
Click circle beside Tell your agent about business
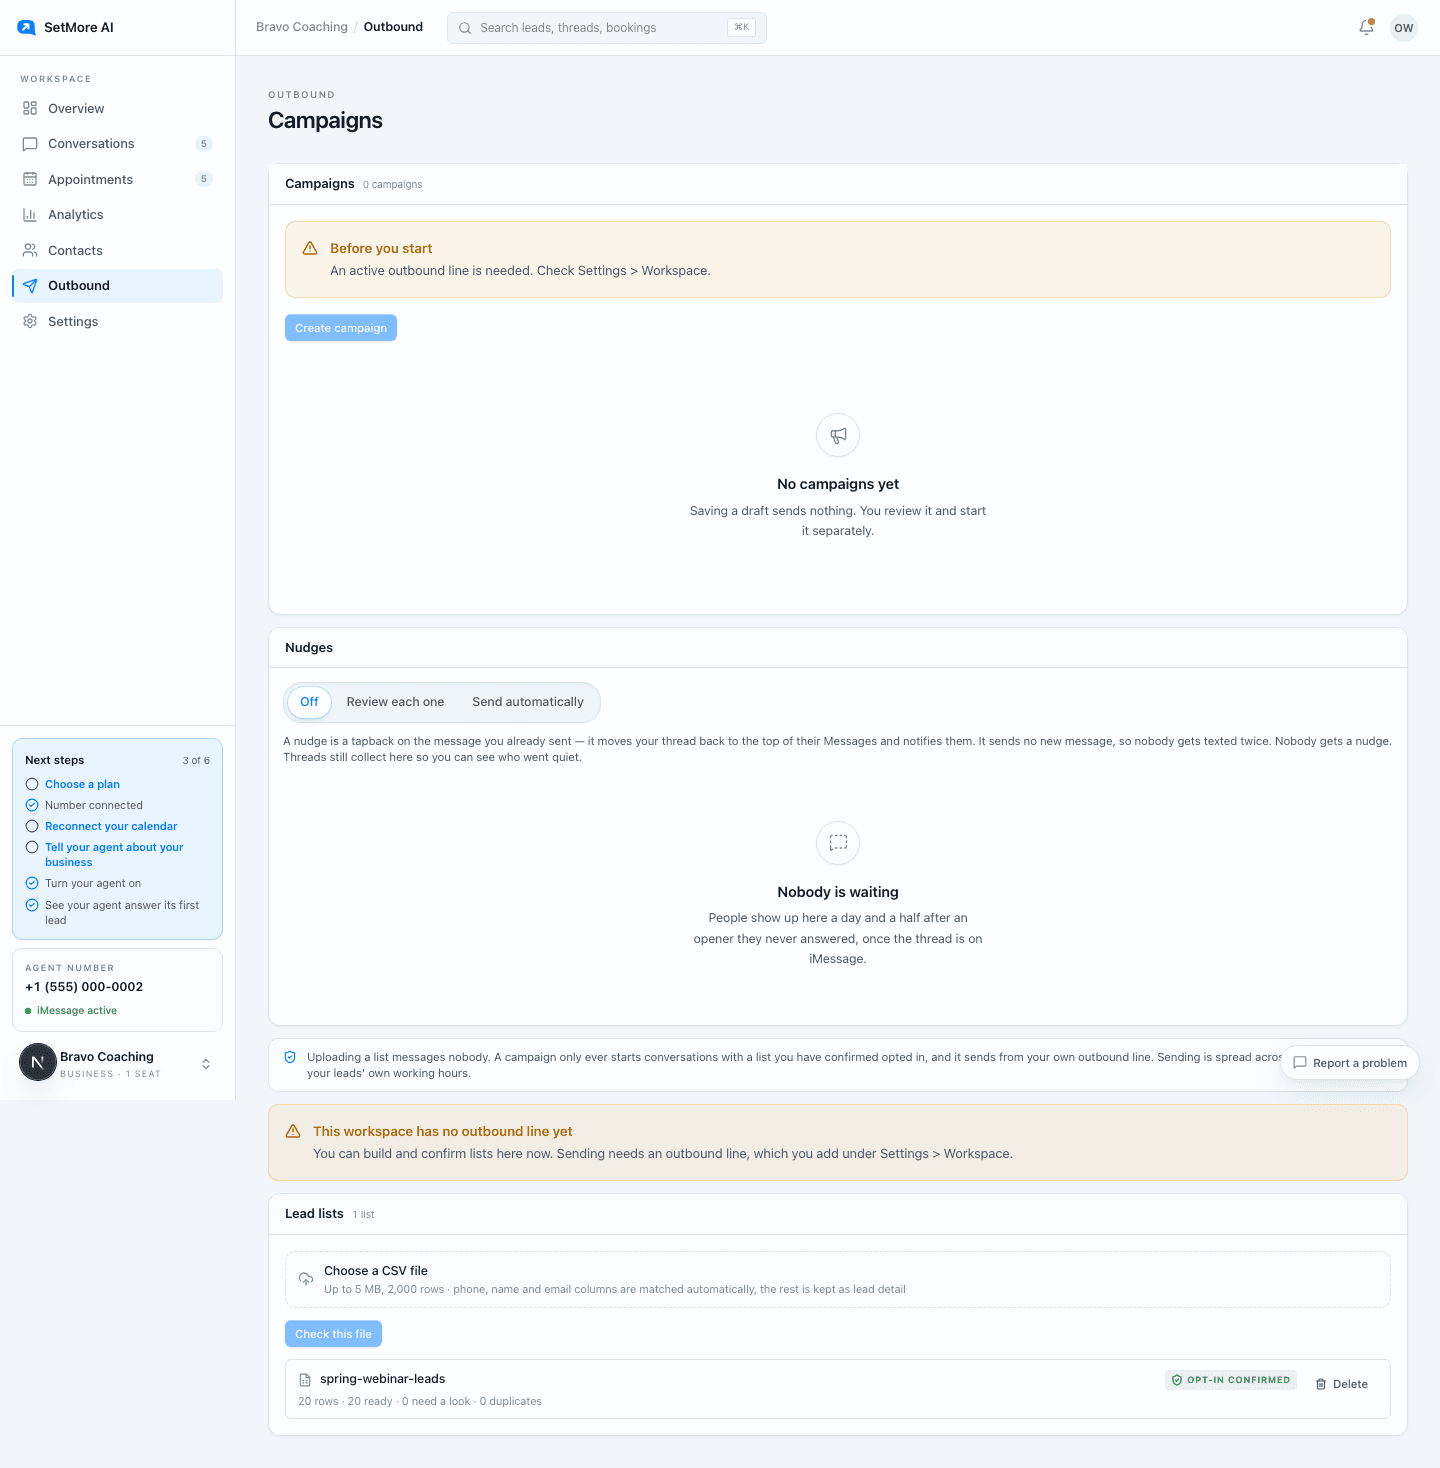32,847
